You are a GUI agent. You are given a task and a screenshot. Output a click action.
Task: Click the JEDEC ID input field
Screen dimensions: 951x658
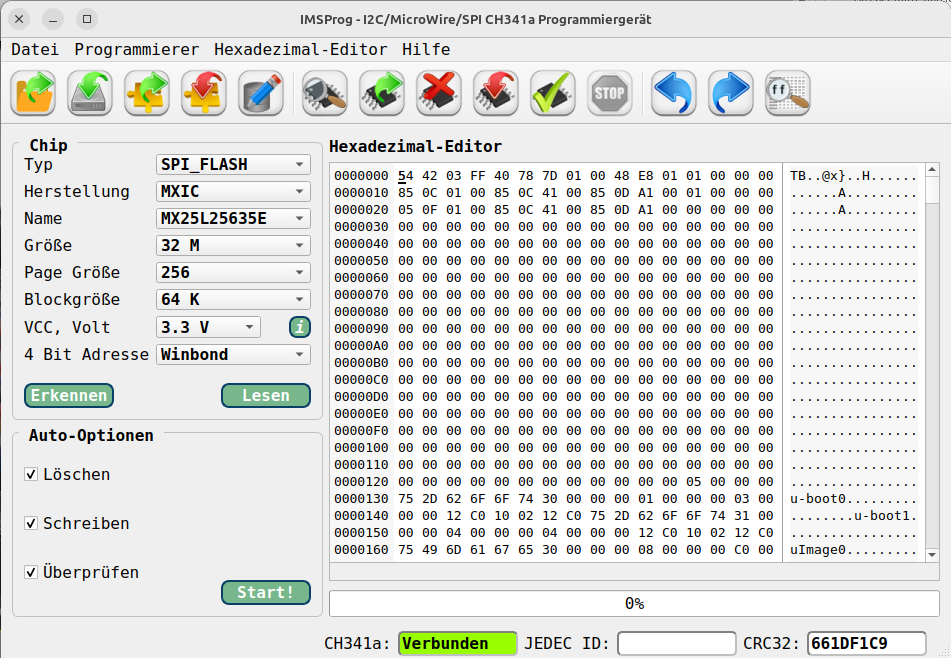[x=677, y=643]
